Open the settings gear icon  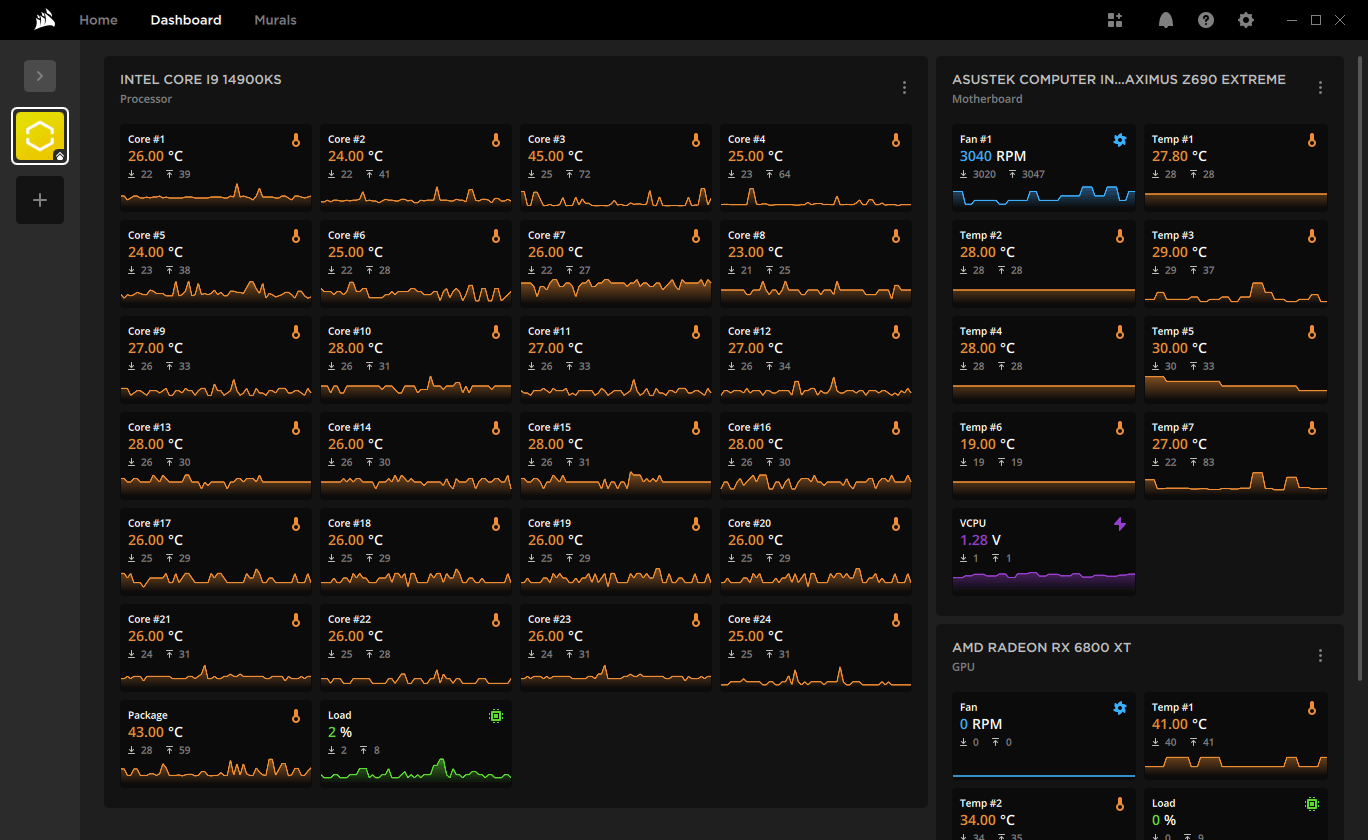[x=1245, y=20]
